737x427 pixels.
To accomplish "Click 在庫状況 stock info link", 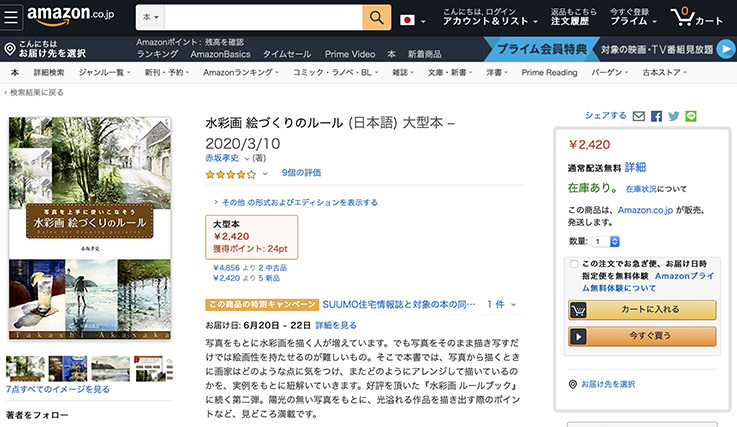I will pyautogui.click(x=641, y=189).
